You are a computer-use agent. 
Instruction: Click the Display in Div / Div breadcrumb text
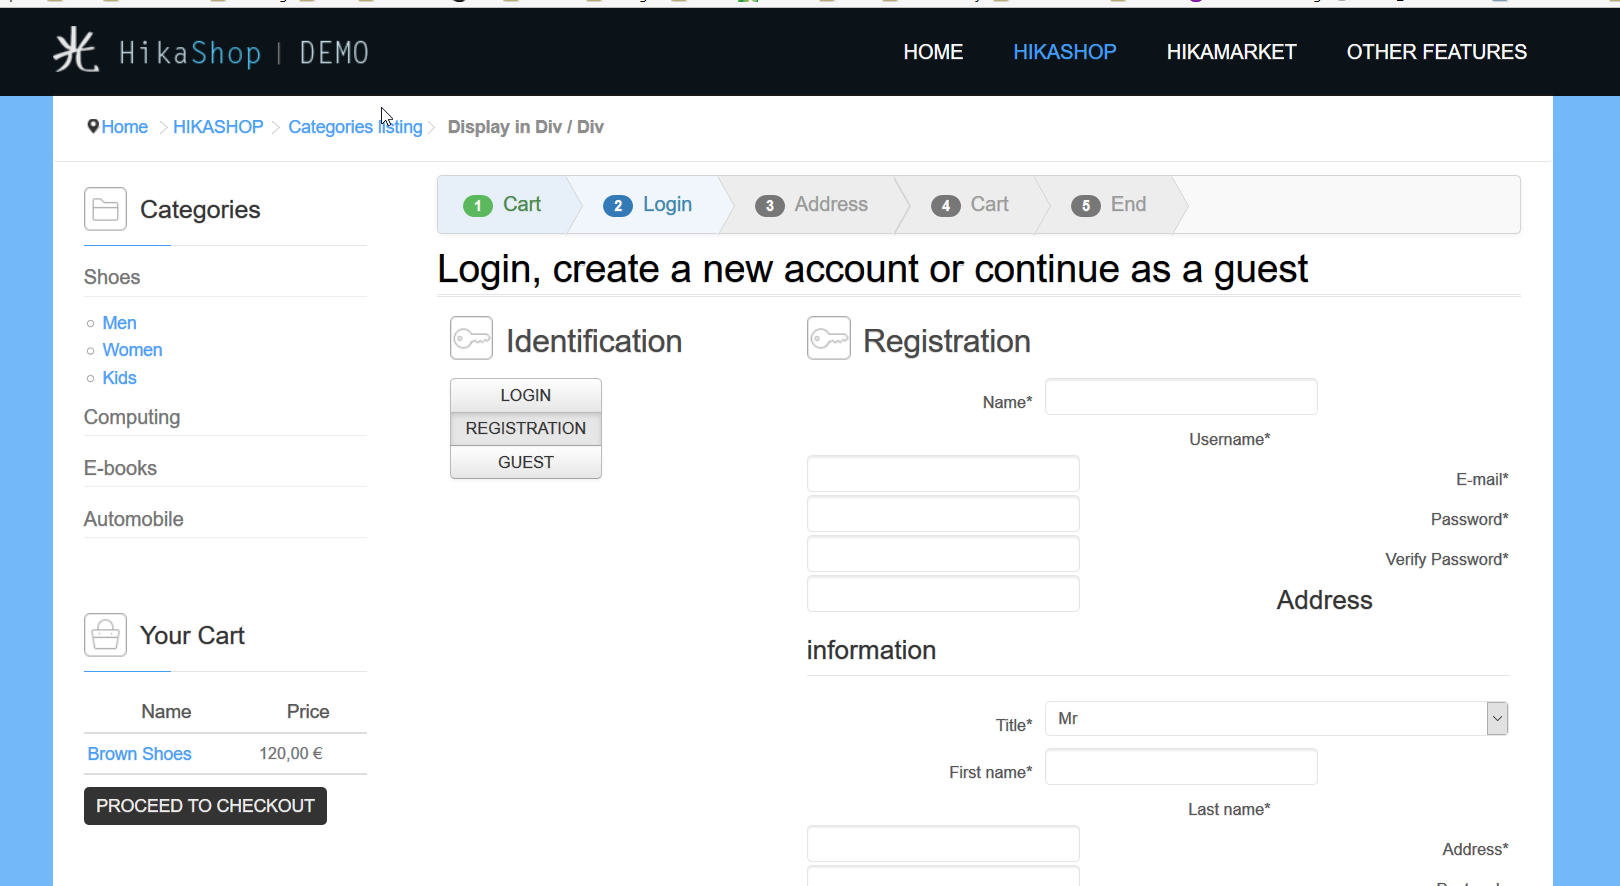tap(526, 127)
